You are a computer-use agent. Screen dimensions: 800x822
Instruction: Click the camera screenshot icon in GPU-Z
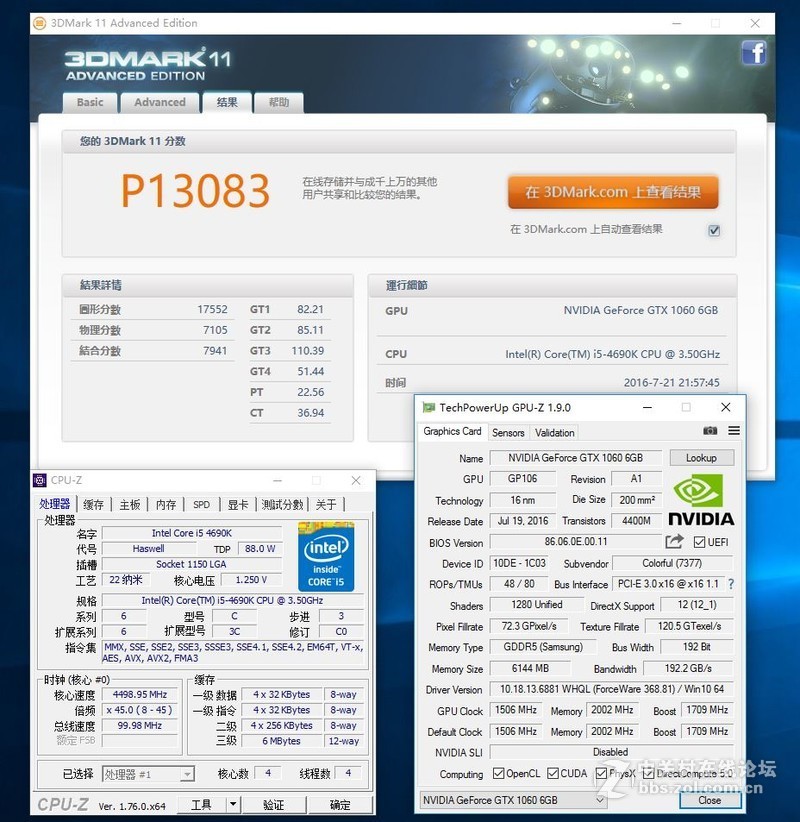710,430
